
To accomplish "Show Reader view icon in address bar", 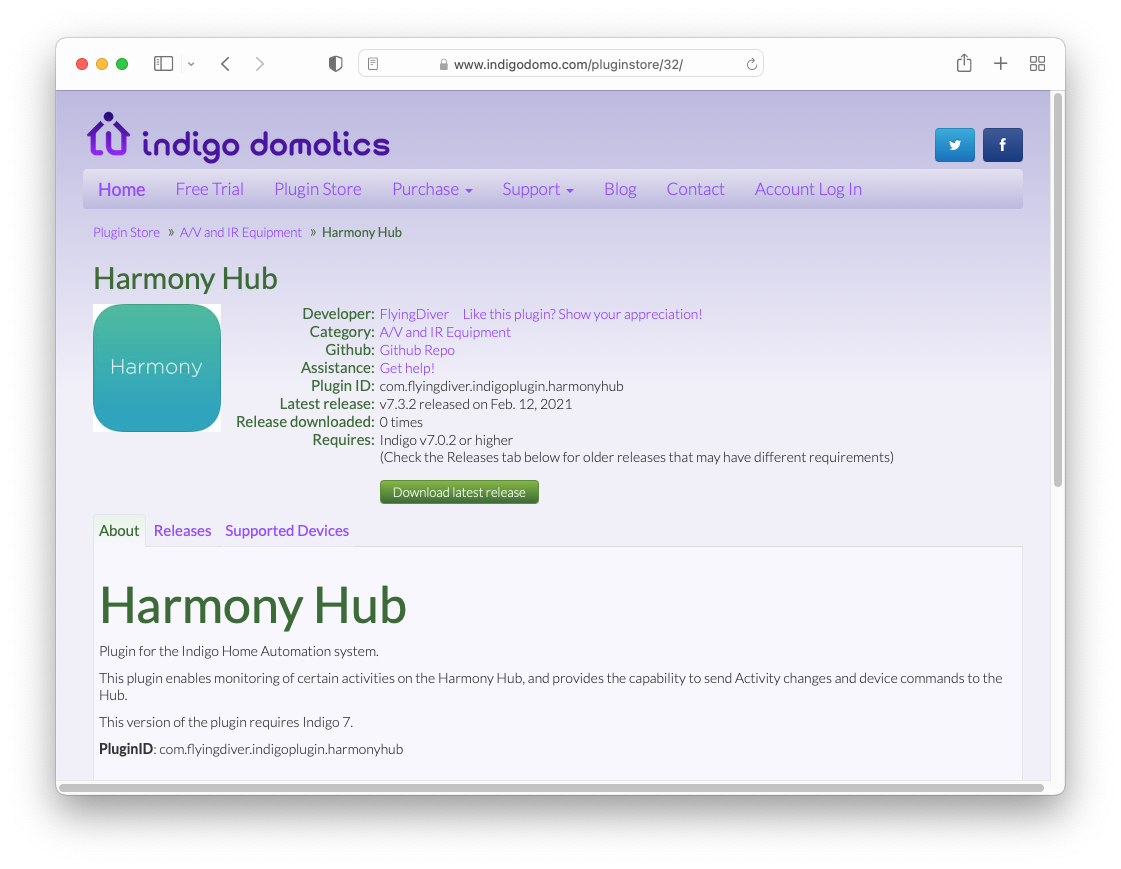I will pyautogui.click(x=373, y=64).
